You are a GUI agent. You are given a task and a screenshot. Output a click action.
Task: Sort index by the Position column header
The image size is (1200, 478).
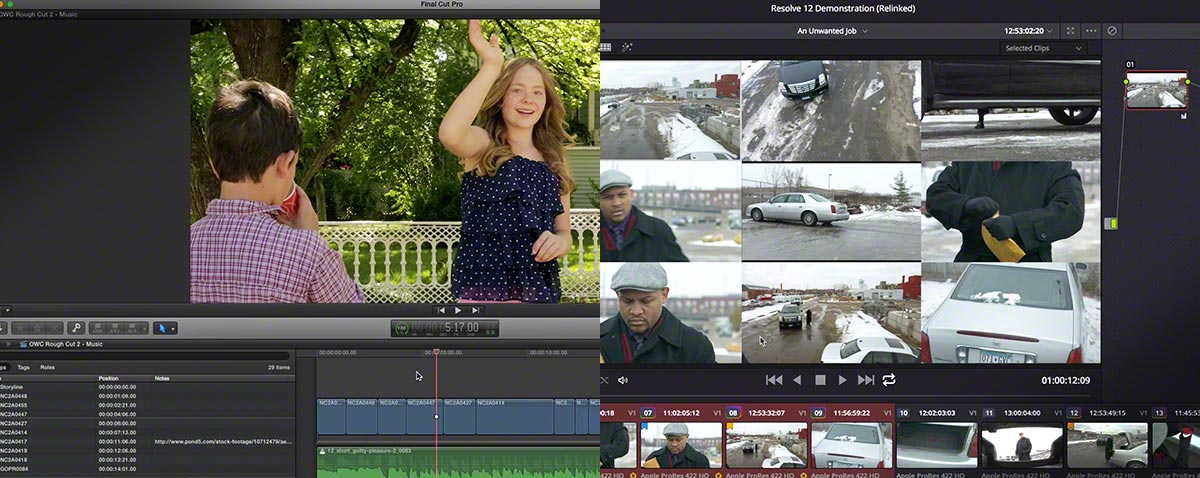pyautogui.click(x=108, y=378)
